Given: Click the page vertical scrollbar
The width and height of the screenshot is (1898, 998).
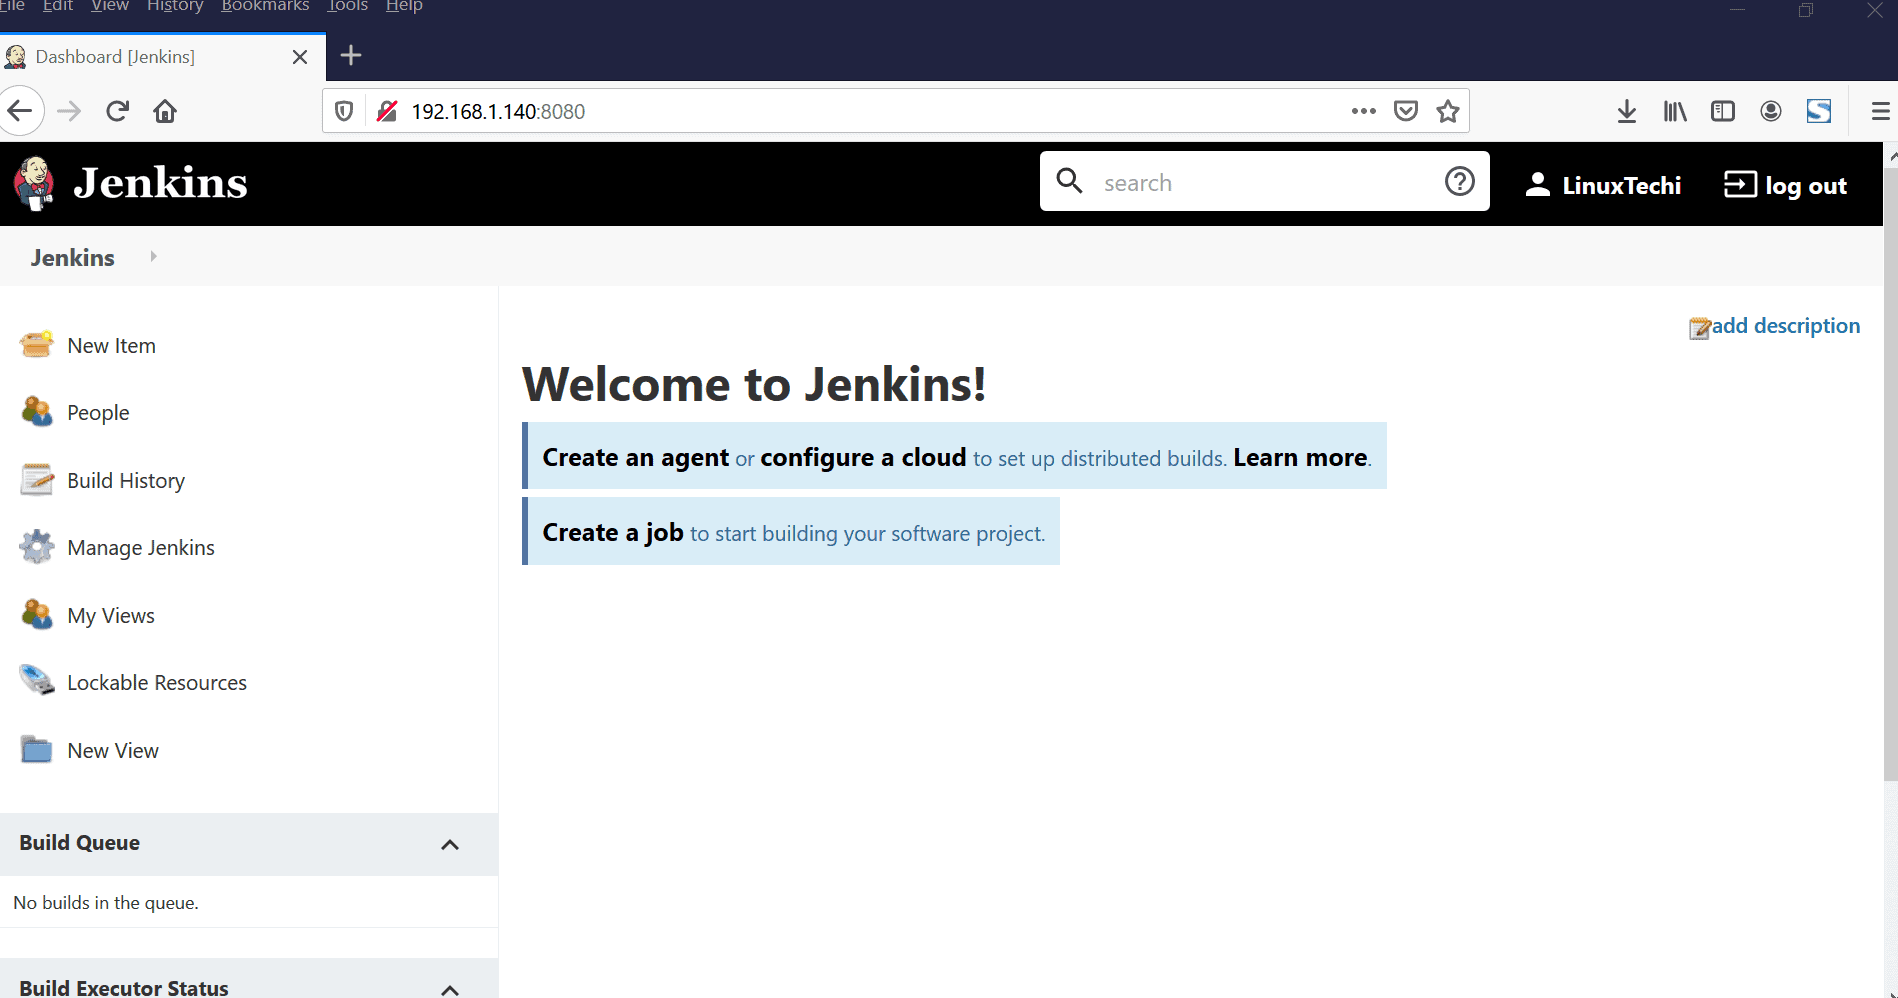Looking at the screenshot, I should point(1890,475).
